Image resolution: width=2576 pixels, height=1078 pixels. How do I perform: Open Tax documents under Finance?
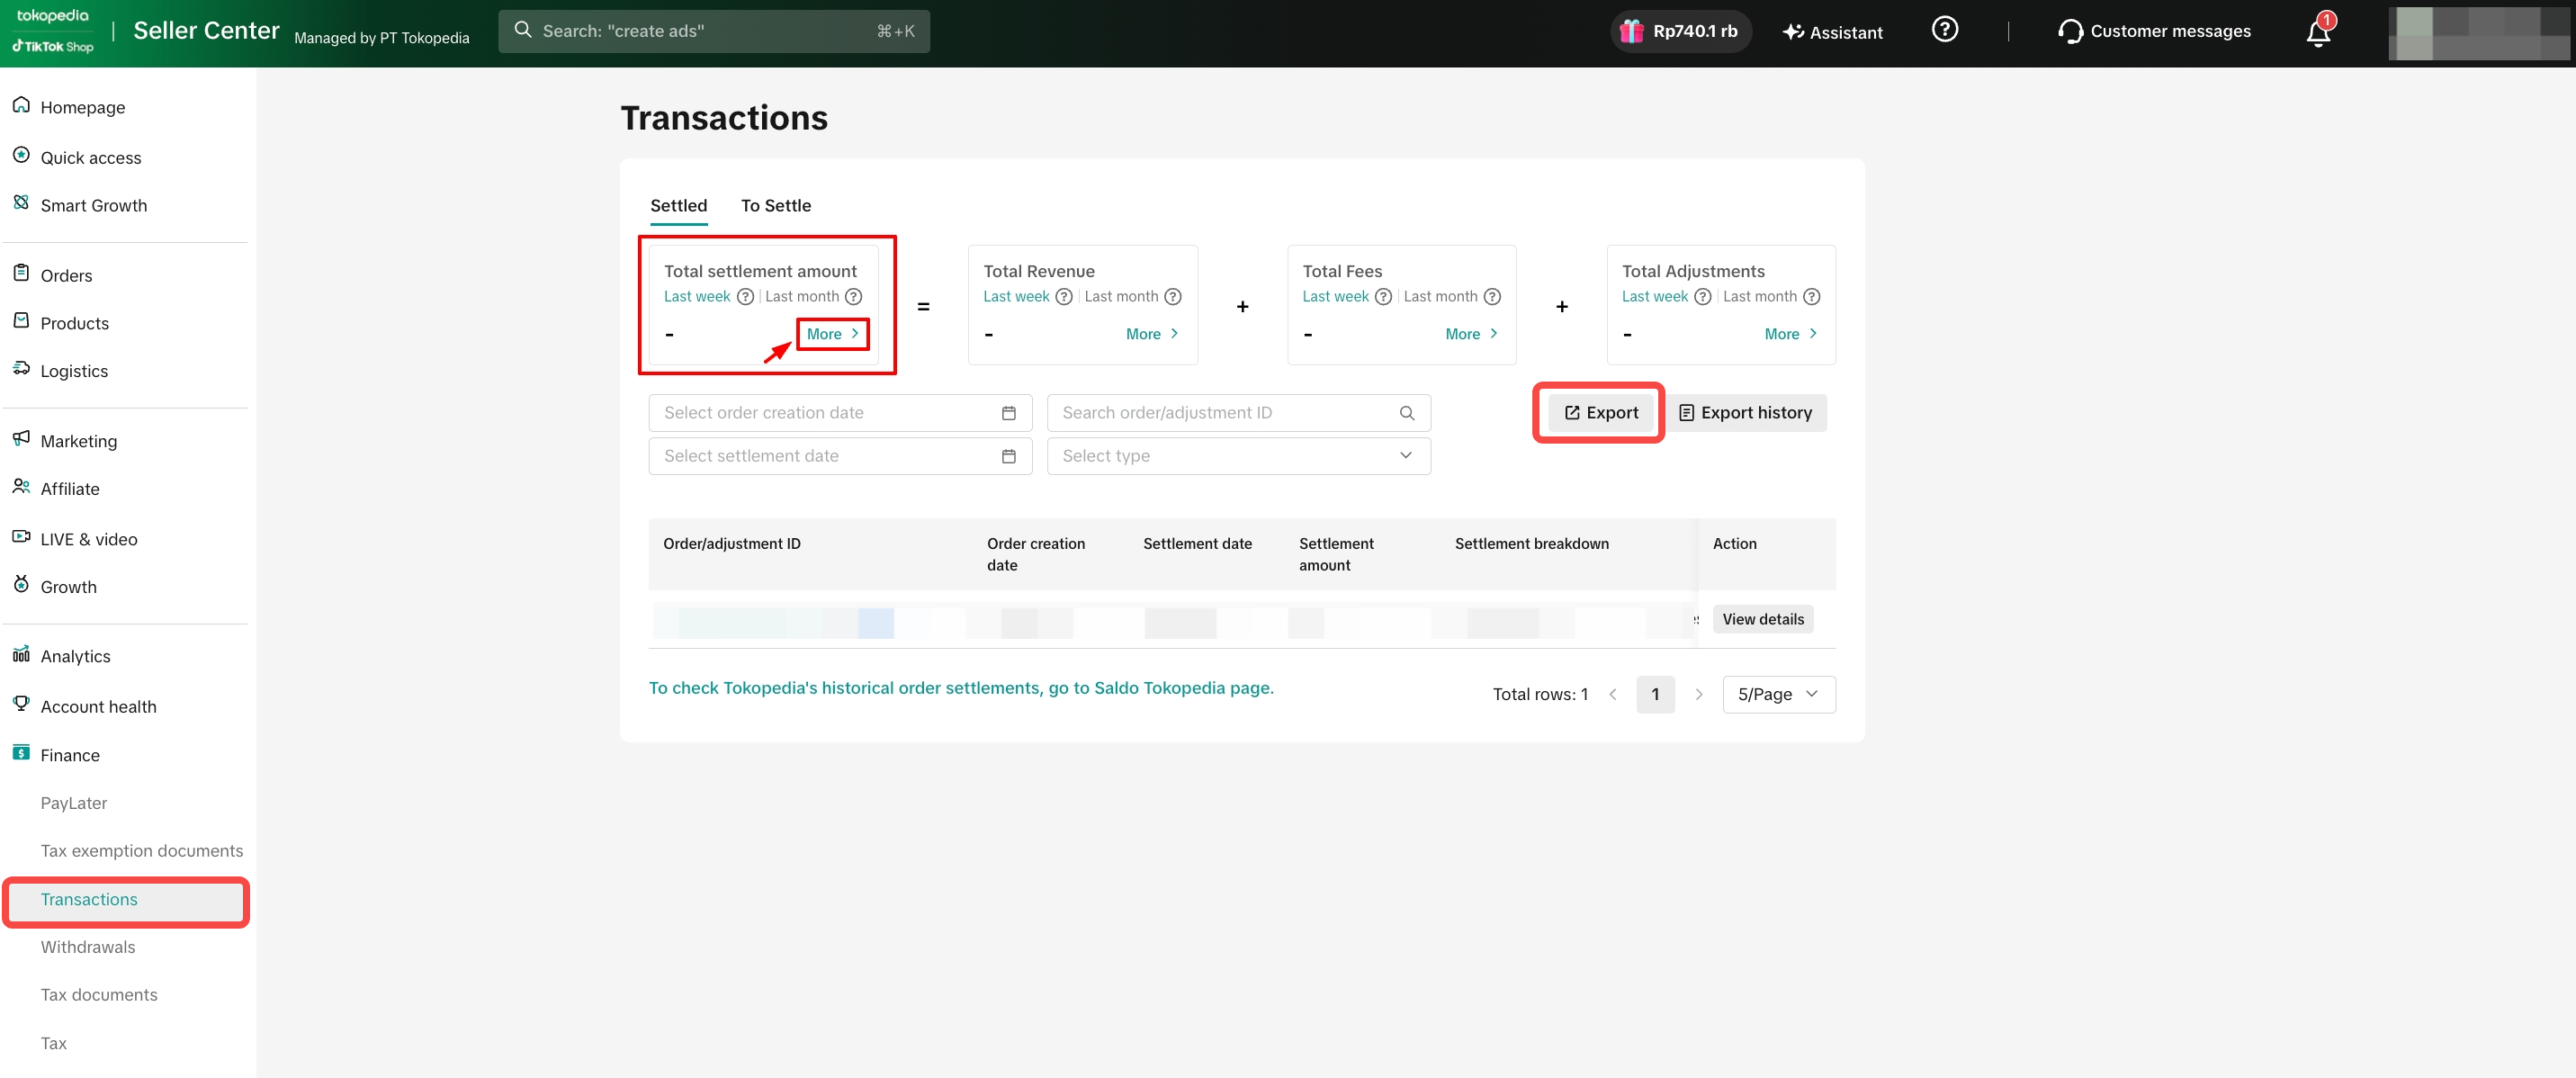pyautogui.click(x=99, y=995)
